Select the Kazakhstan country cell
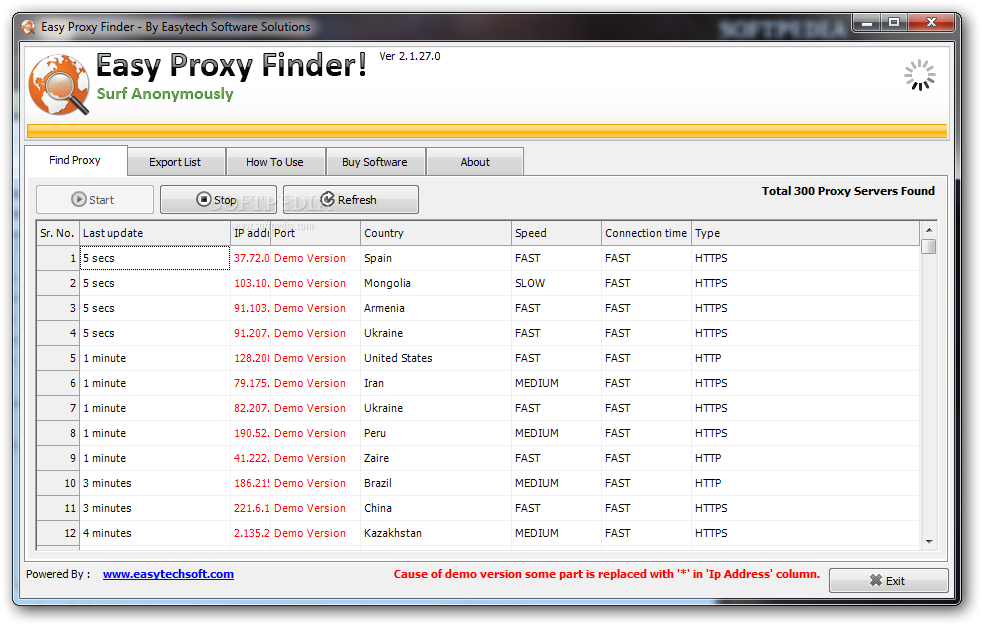 [x=436, y=533]
